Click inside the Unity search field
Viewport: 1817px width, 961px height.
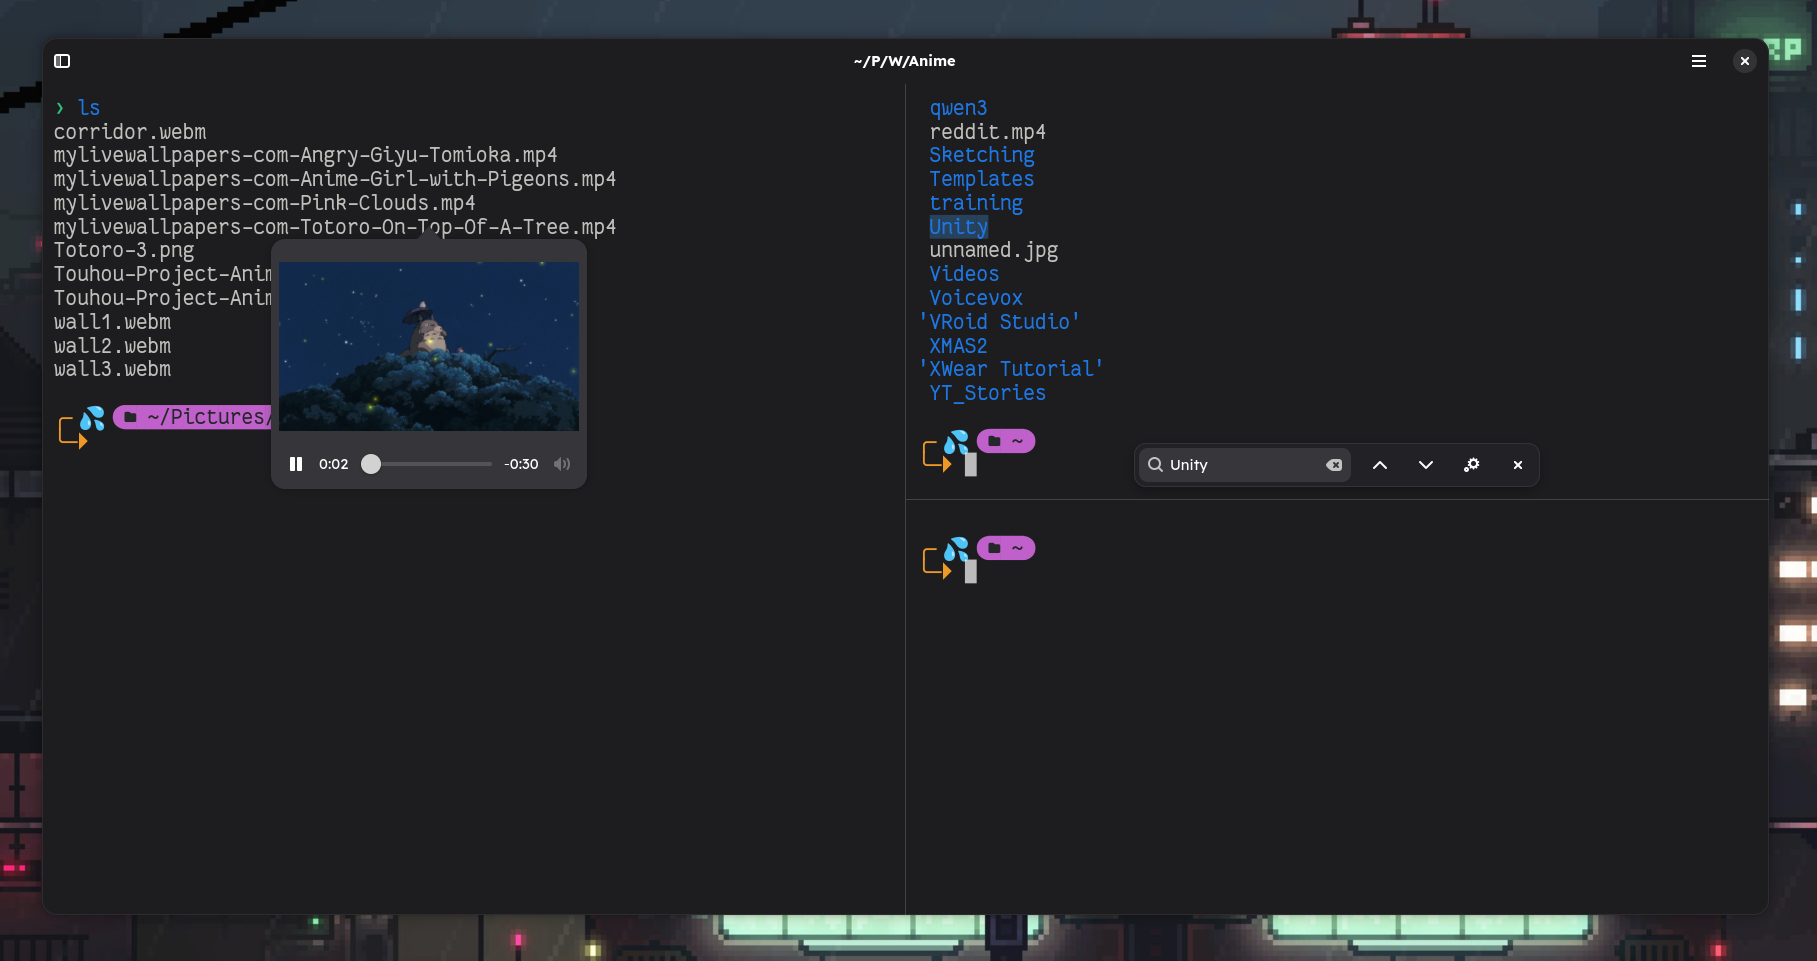point(1244,465)
